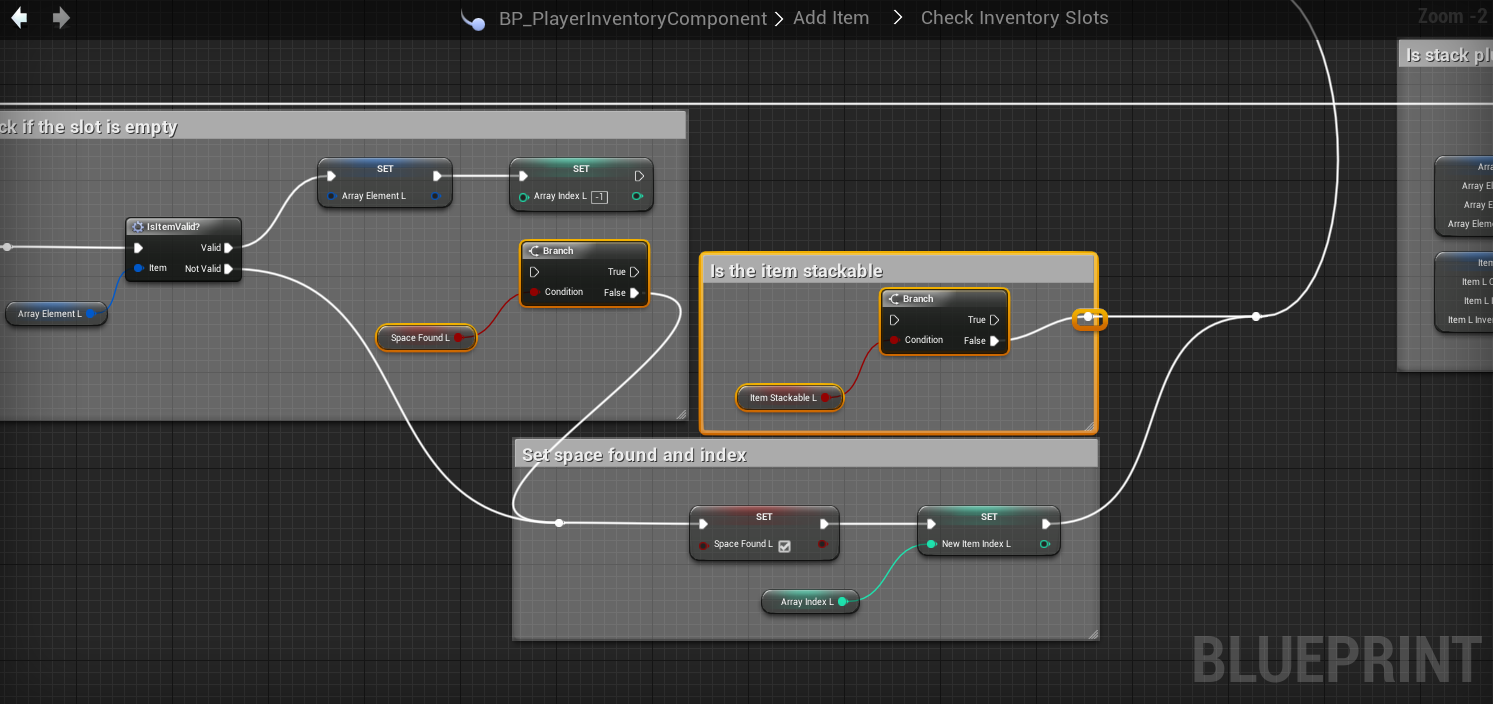This screenshot has height=704, width=1493.
Task: Click the gear icon on IsItemValid? node
Action: [138, 227]
